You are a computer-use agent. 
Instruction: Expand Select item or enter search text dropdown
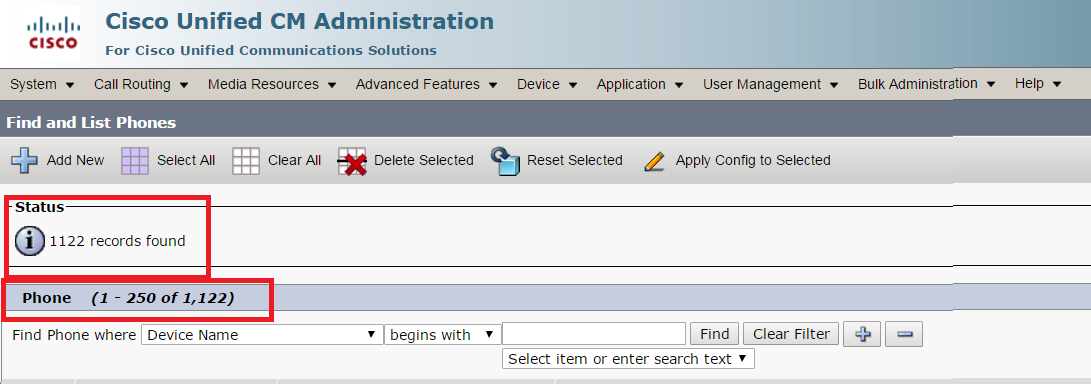[x=628, y=359]
